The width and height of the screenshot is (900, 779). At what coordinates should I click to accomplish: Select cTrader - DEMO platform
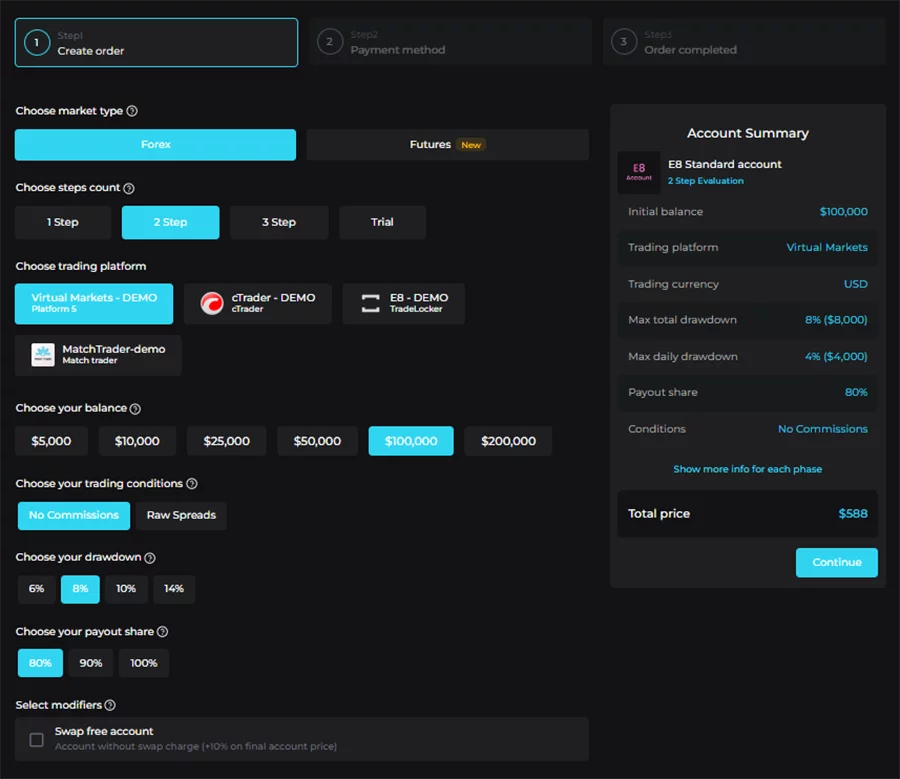[258, 304]
